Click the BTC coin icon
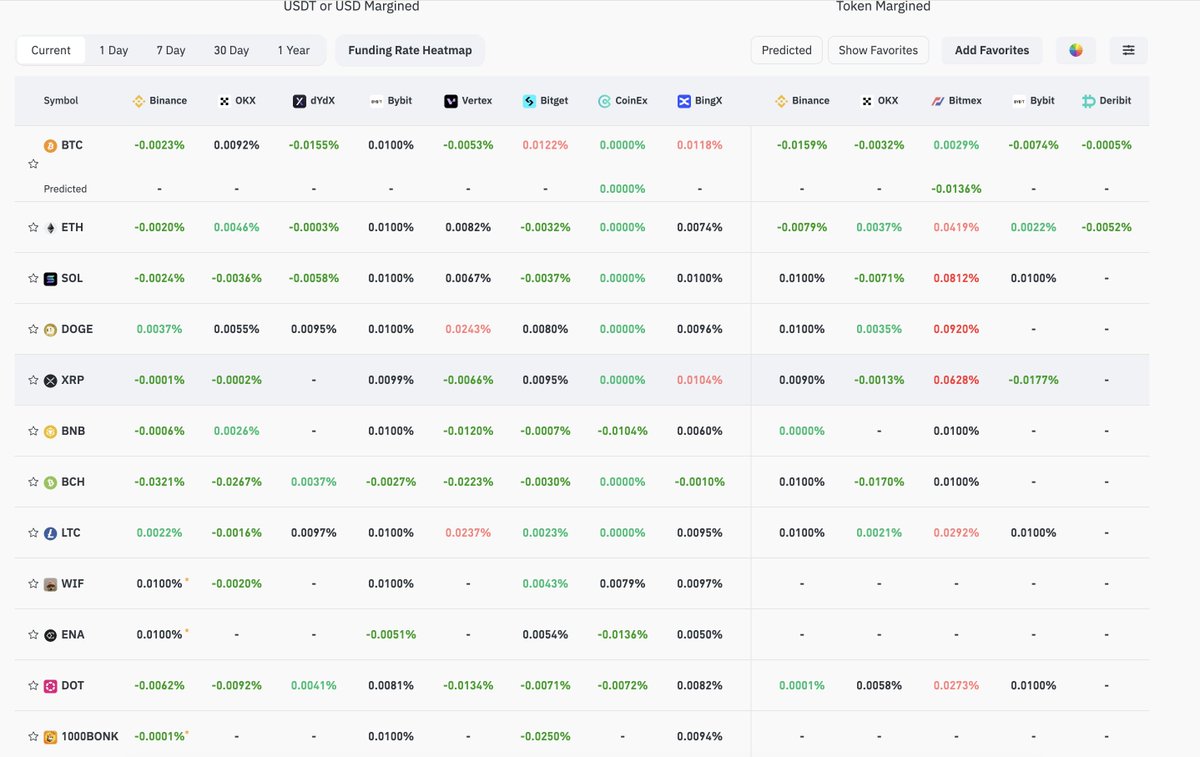This screenshot has height=757, width=1200. 50,145
